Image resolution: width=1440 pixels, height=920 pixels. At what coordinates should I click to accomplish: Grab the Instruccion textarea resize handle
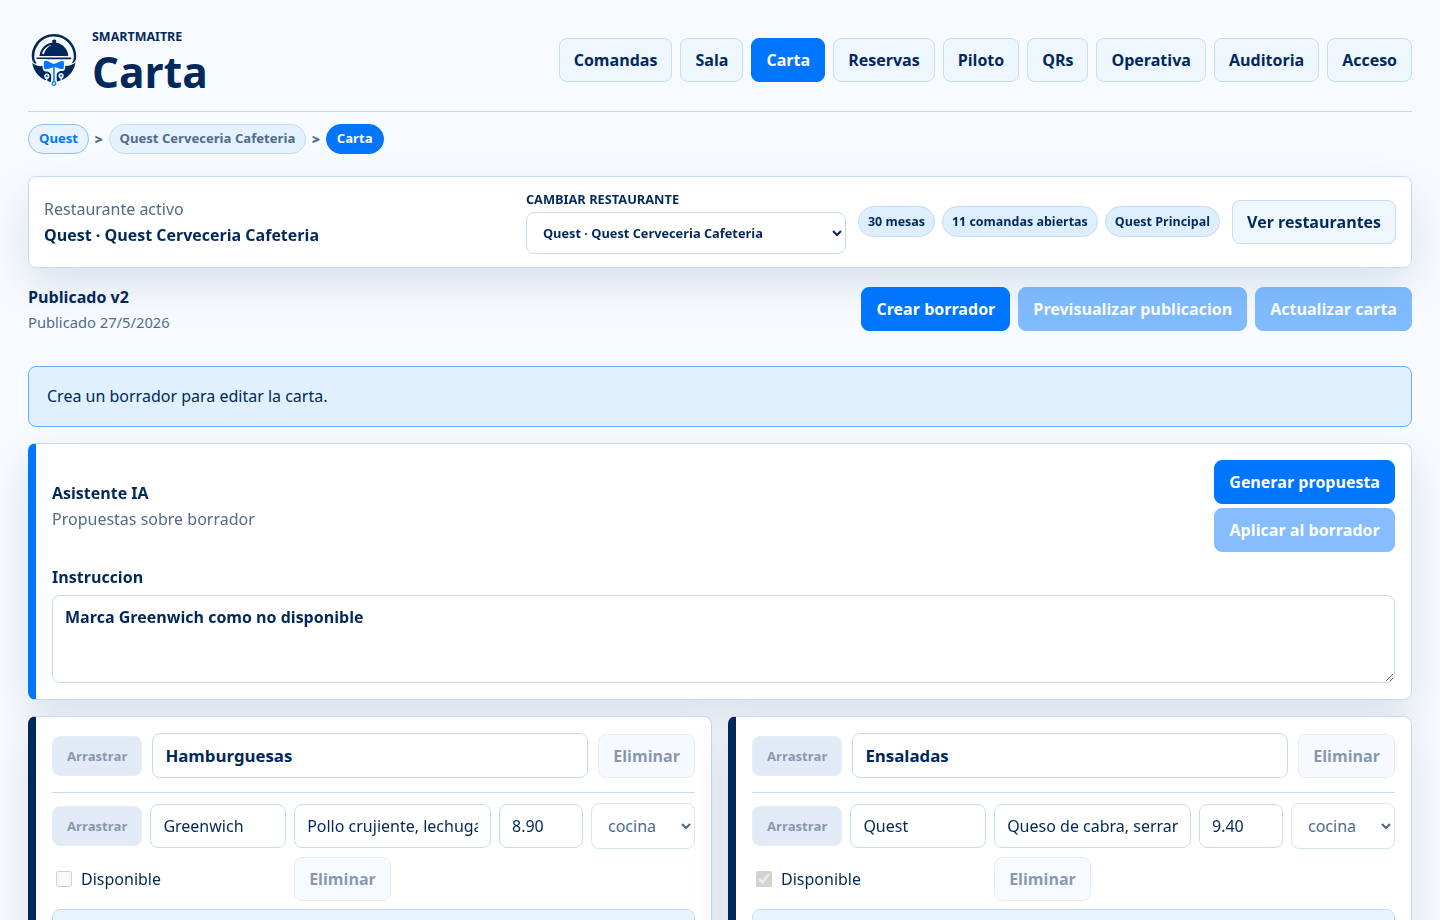[x=1389, y=677]
